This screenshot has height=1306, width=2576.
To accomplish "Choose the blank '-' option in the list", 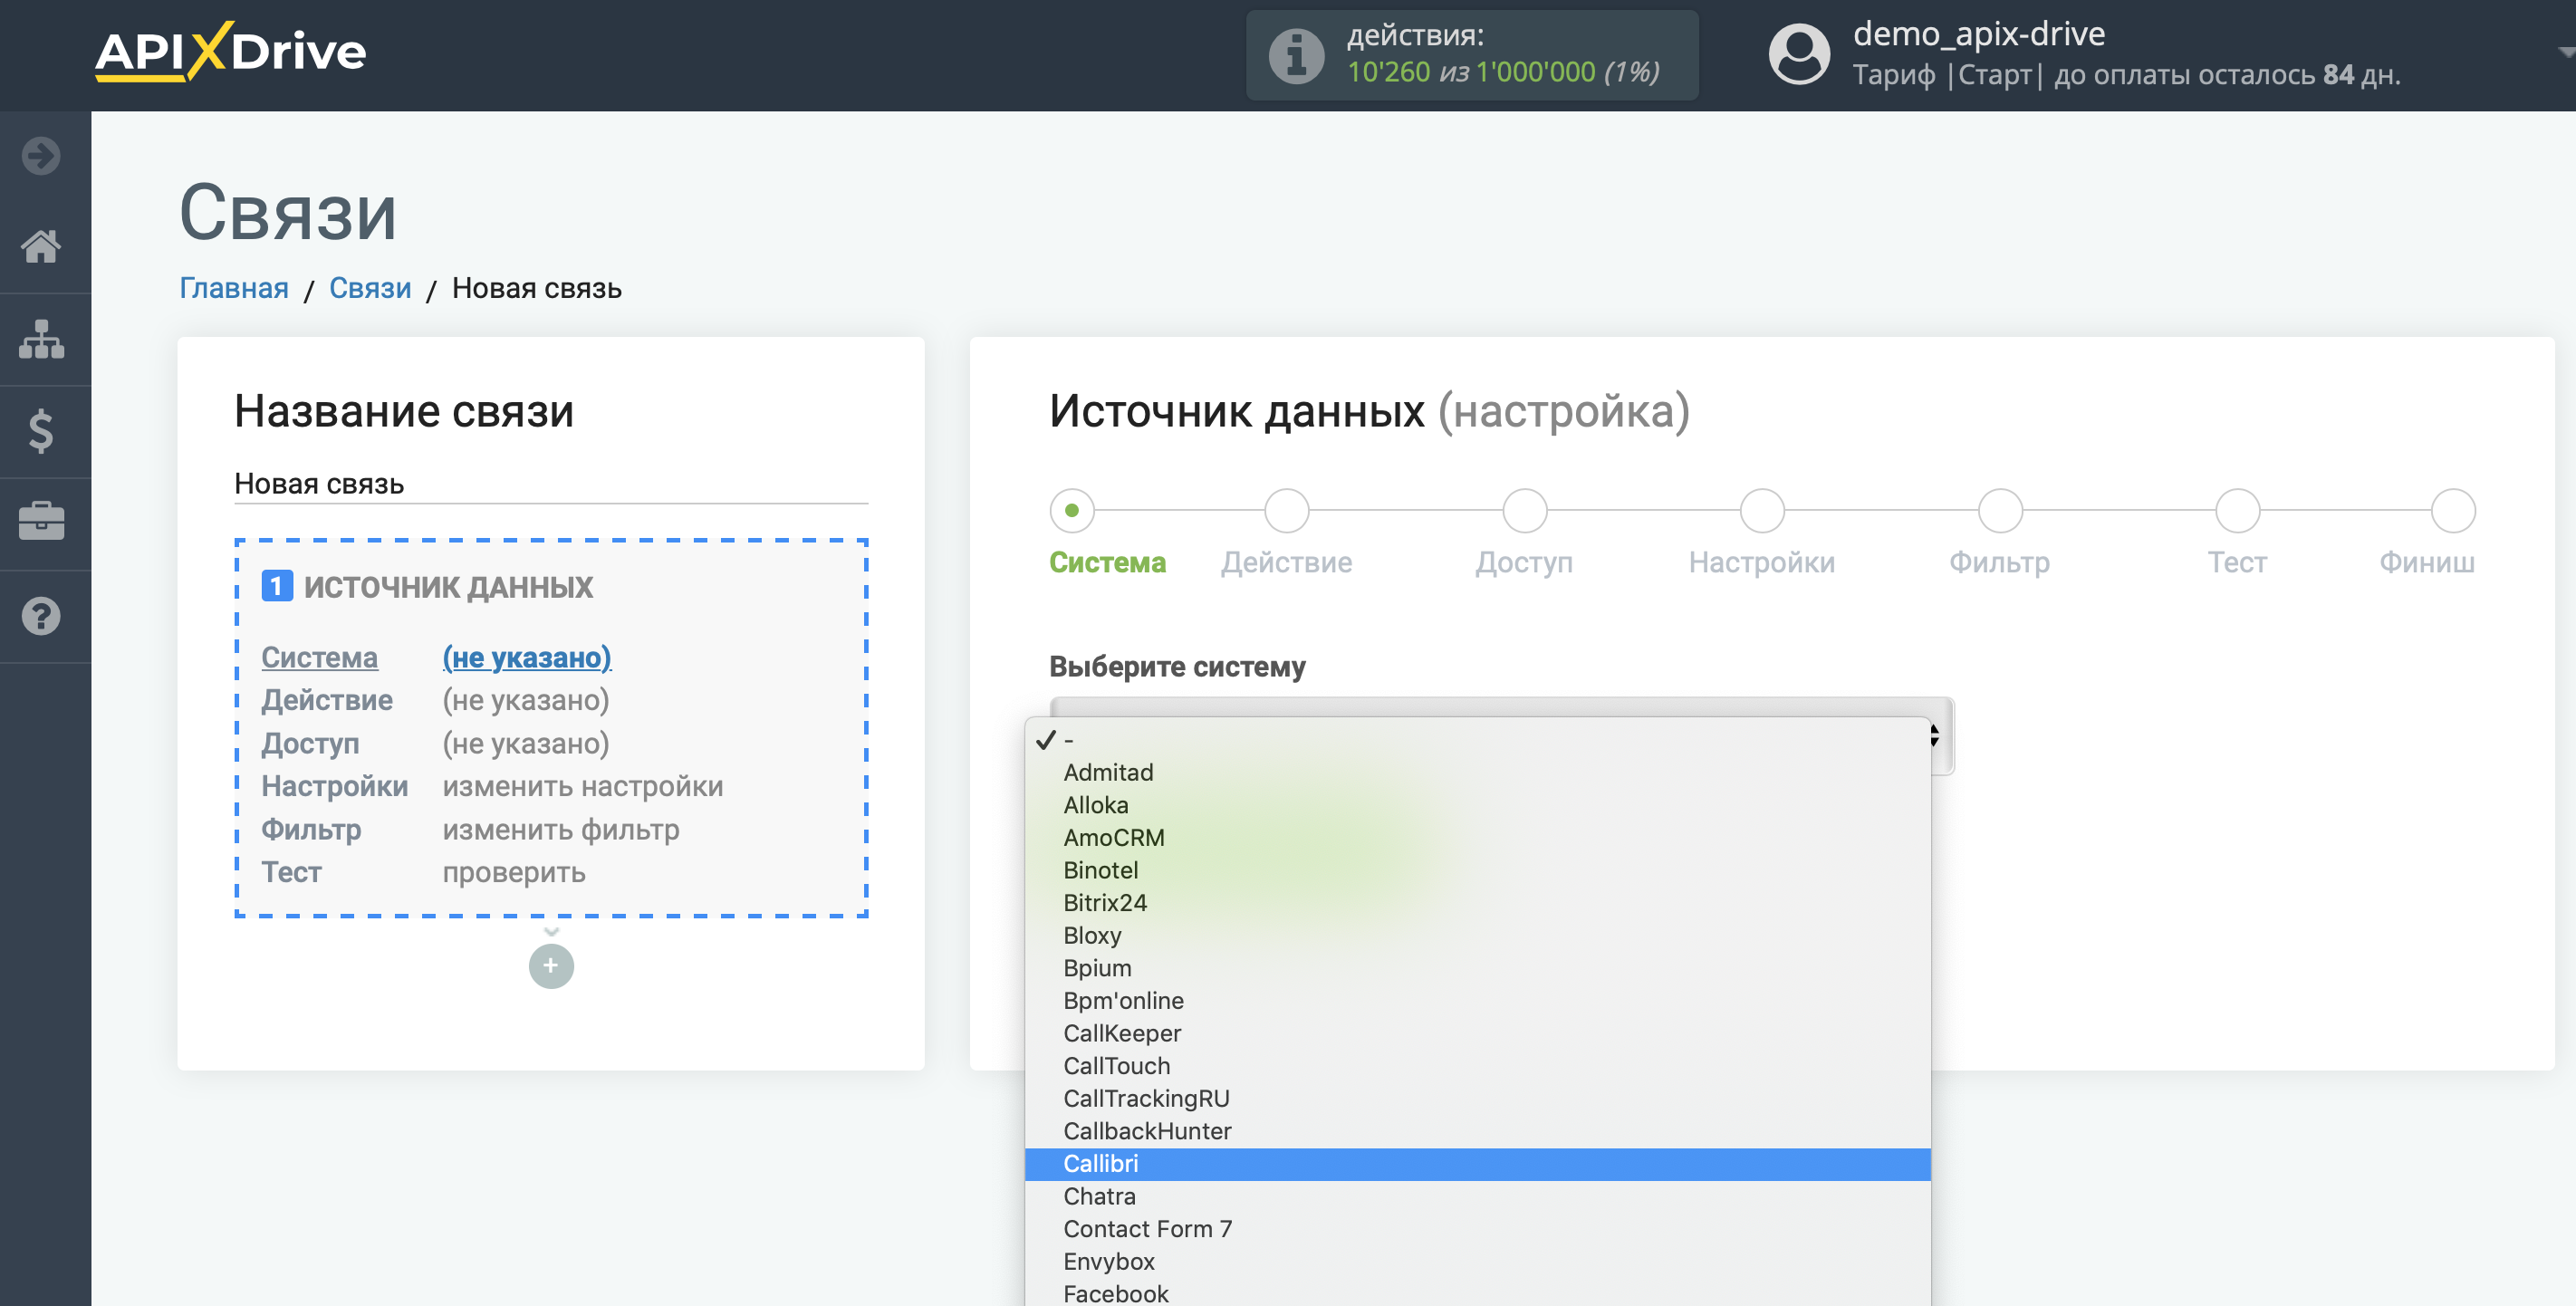I will coord(1477,740).
